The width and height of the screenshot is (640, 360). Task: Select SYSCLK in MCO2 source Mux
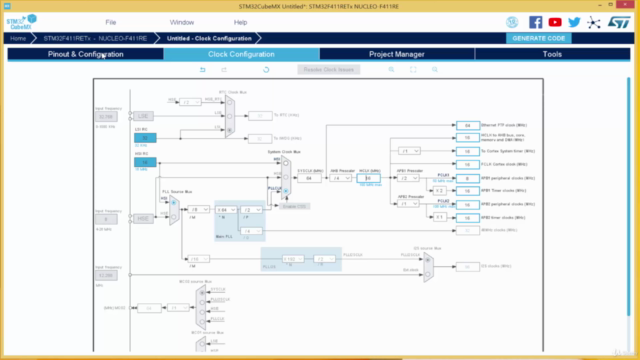[x=202, y=293]
